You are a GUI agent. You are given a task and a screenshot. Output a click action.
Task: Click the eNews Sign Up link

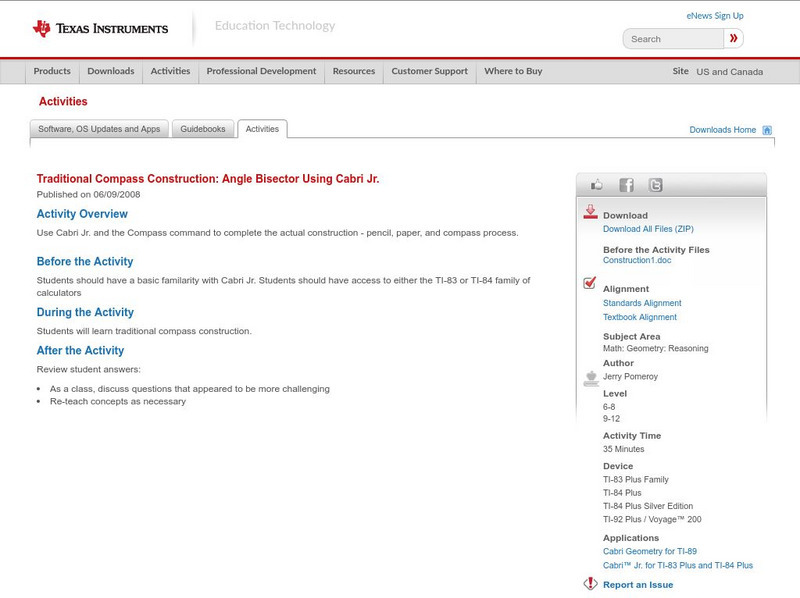[714, 16]
